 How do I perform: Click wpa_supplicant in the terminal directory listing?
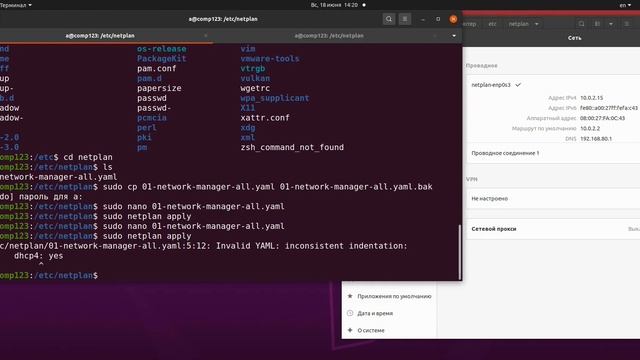point(275,98)
